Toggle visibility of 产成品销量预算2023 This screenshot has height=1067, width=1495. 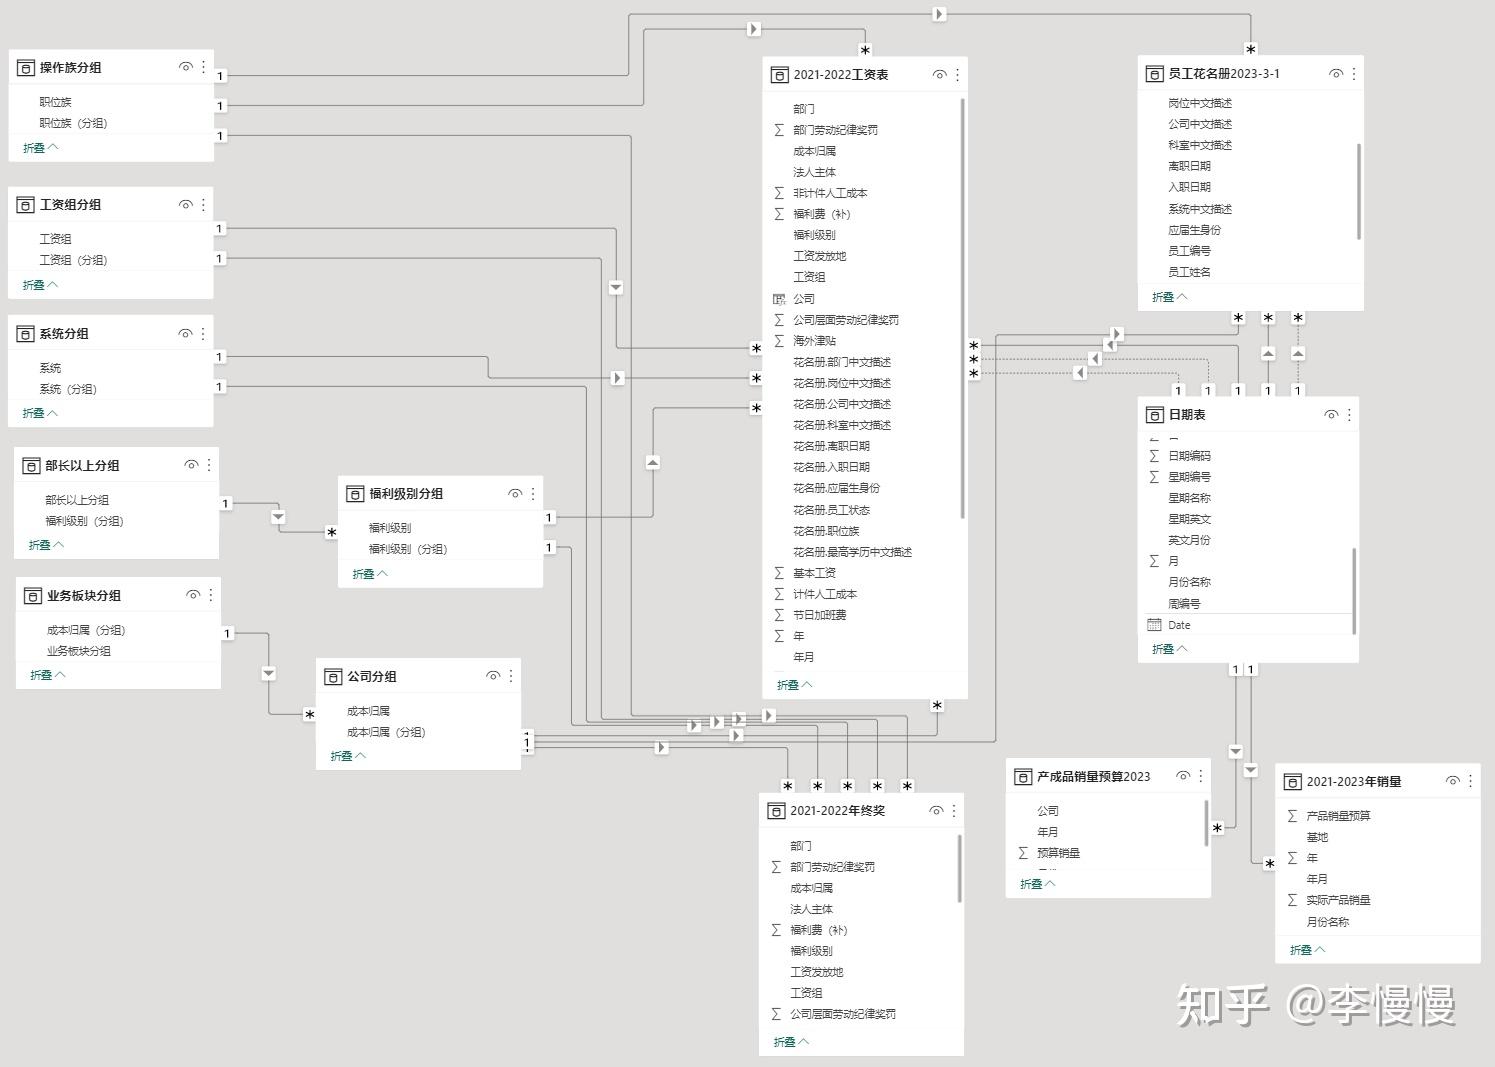click(1183, 776)
